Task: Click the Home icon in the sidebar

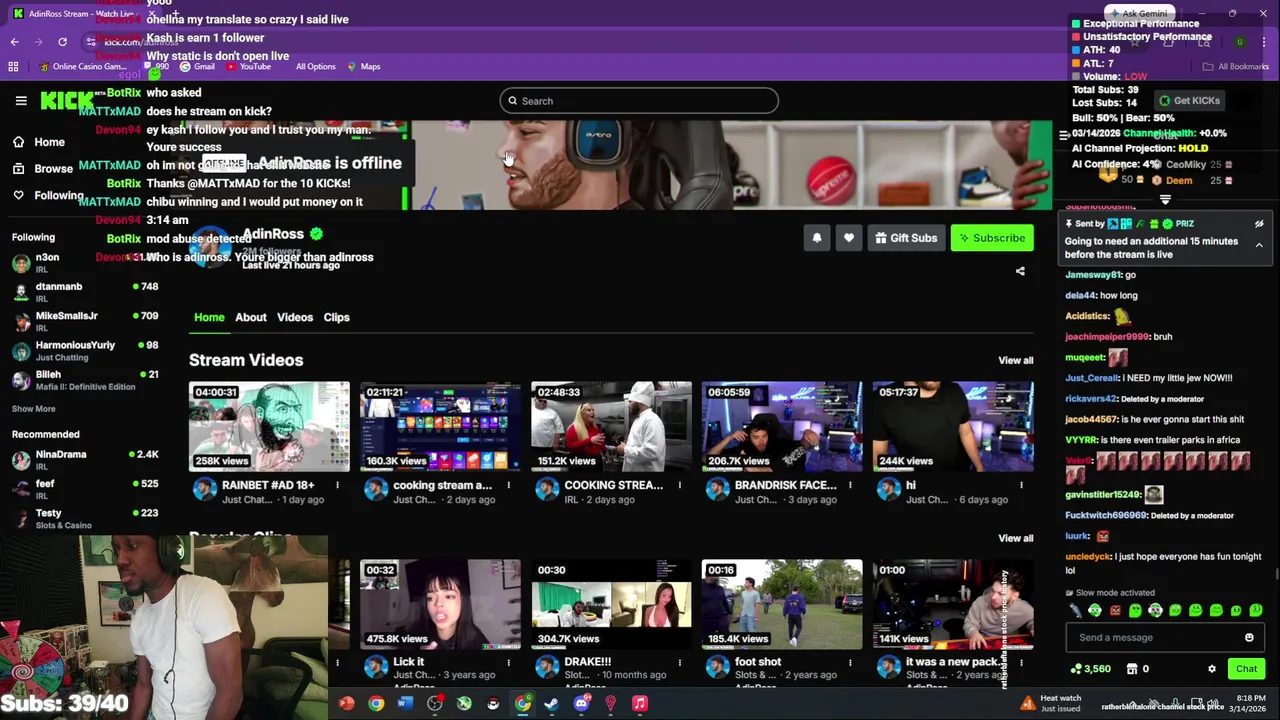Action: pos(18,142)
